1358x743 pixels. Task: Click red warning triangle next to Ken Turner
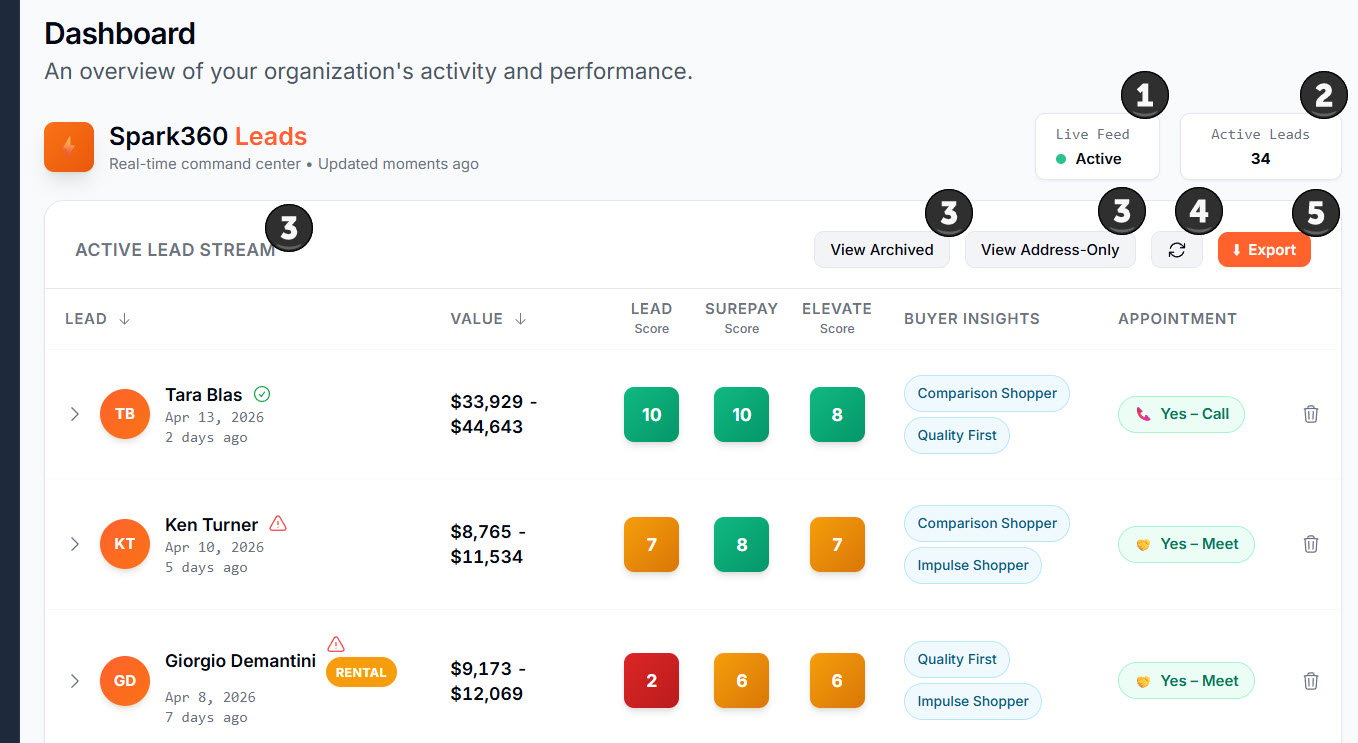click(278, 523)
